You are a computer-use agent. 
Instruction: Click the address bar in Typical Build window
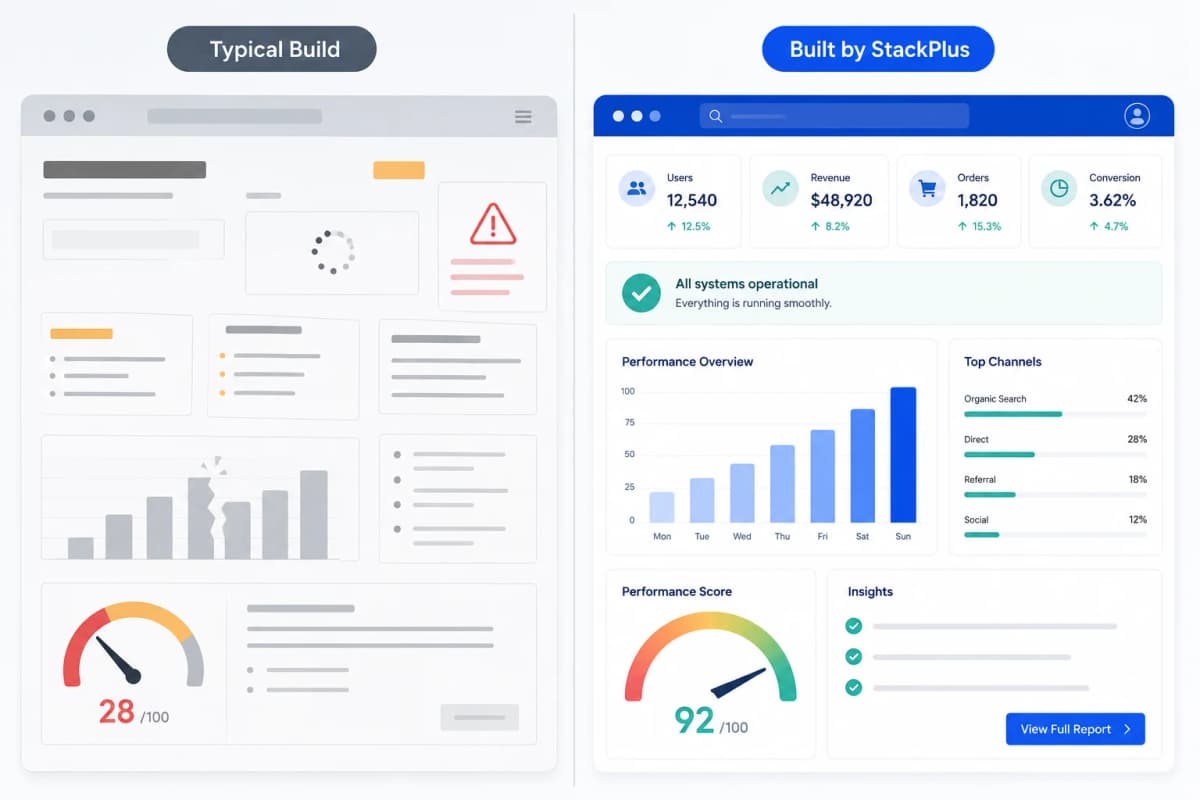pyautogui.click(x=235, y=116)
